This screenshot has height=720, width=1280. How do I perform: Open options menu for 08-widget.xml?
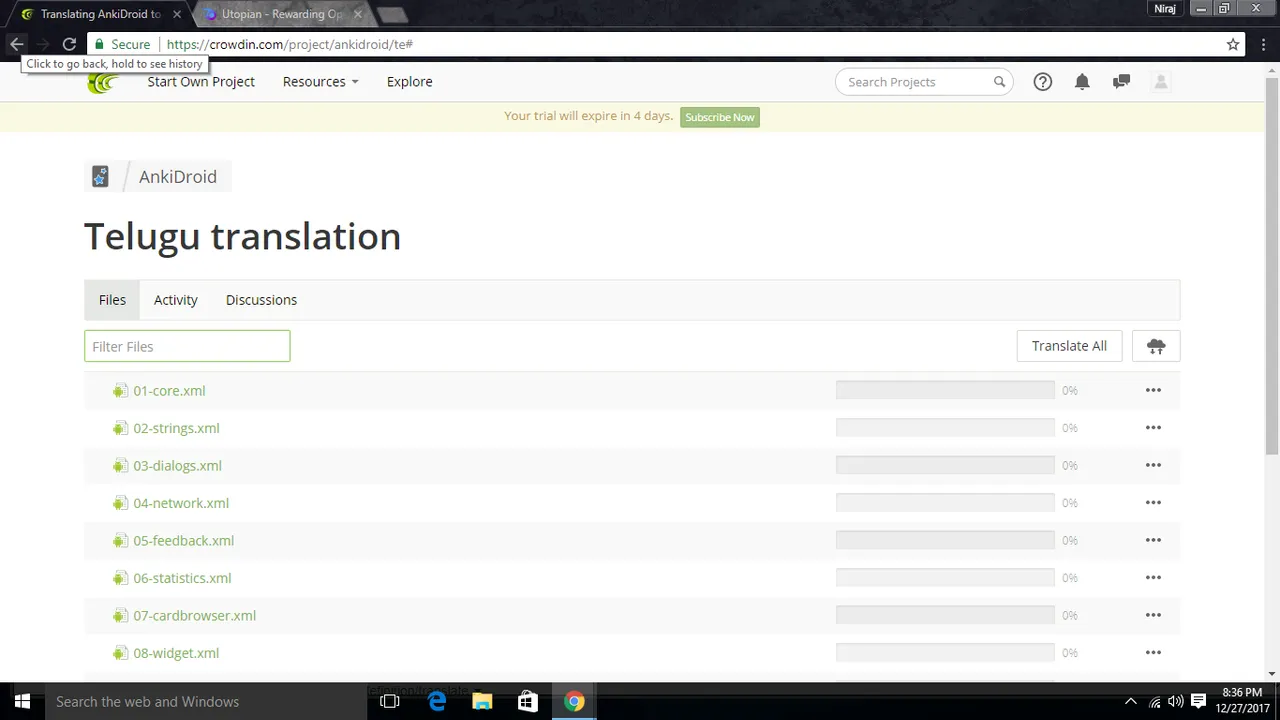(x=1153, y=653)
